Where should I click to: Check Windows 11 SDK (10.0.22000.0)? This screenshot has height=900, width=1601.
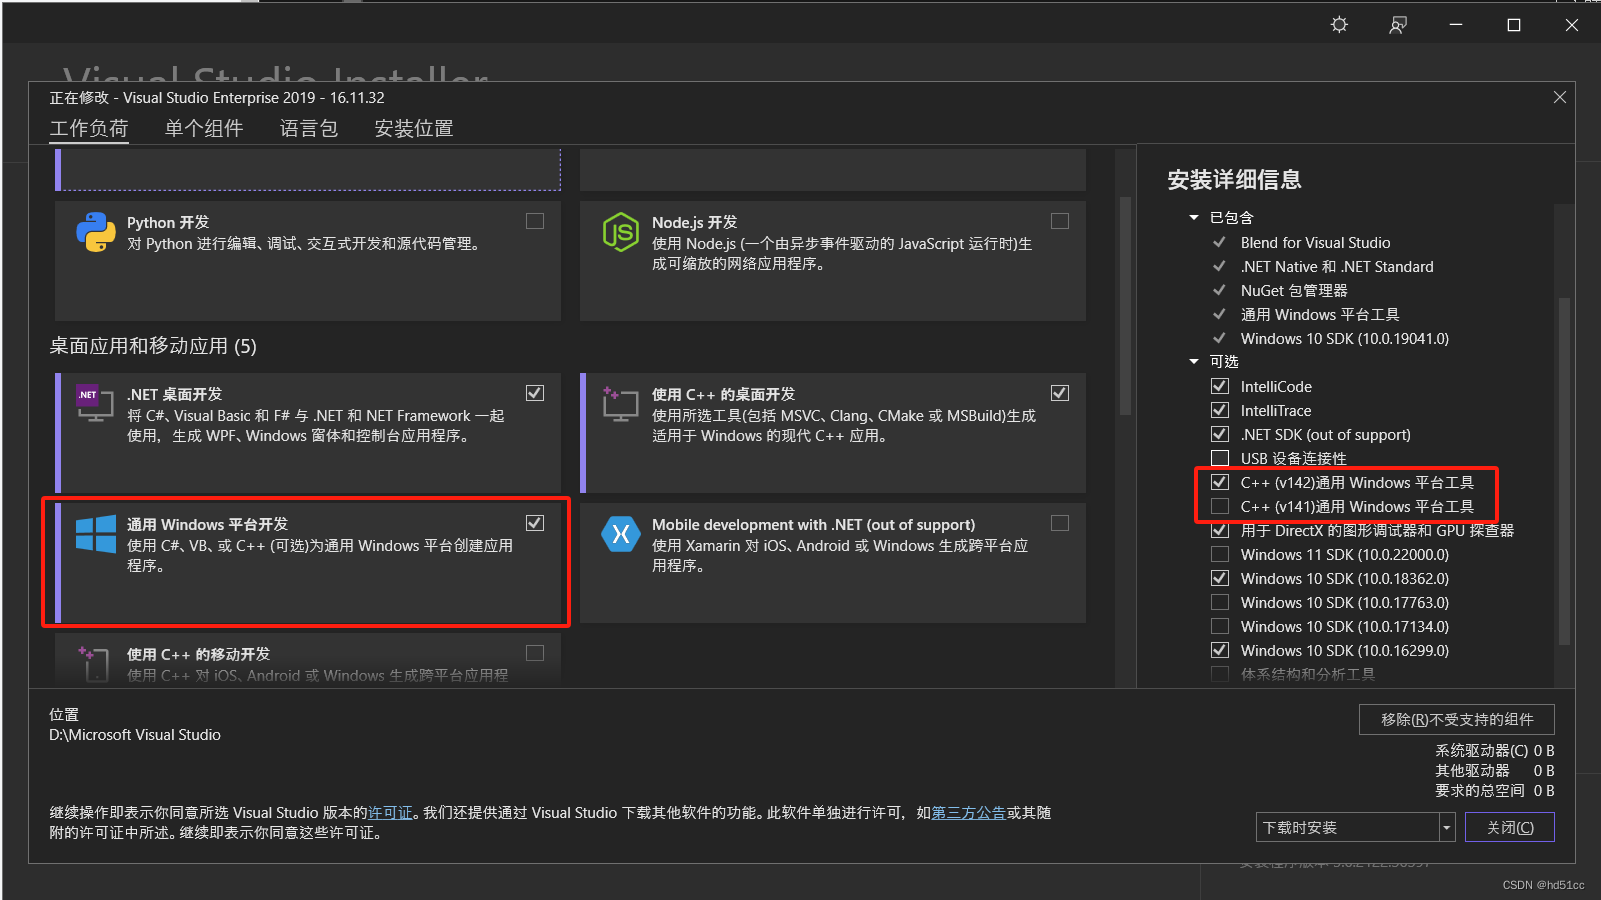(x=1220, y=554)
